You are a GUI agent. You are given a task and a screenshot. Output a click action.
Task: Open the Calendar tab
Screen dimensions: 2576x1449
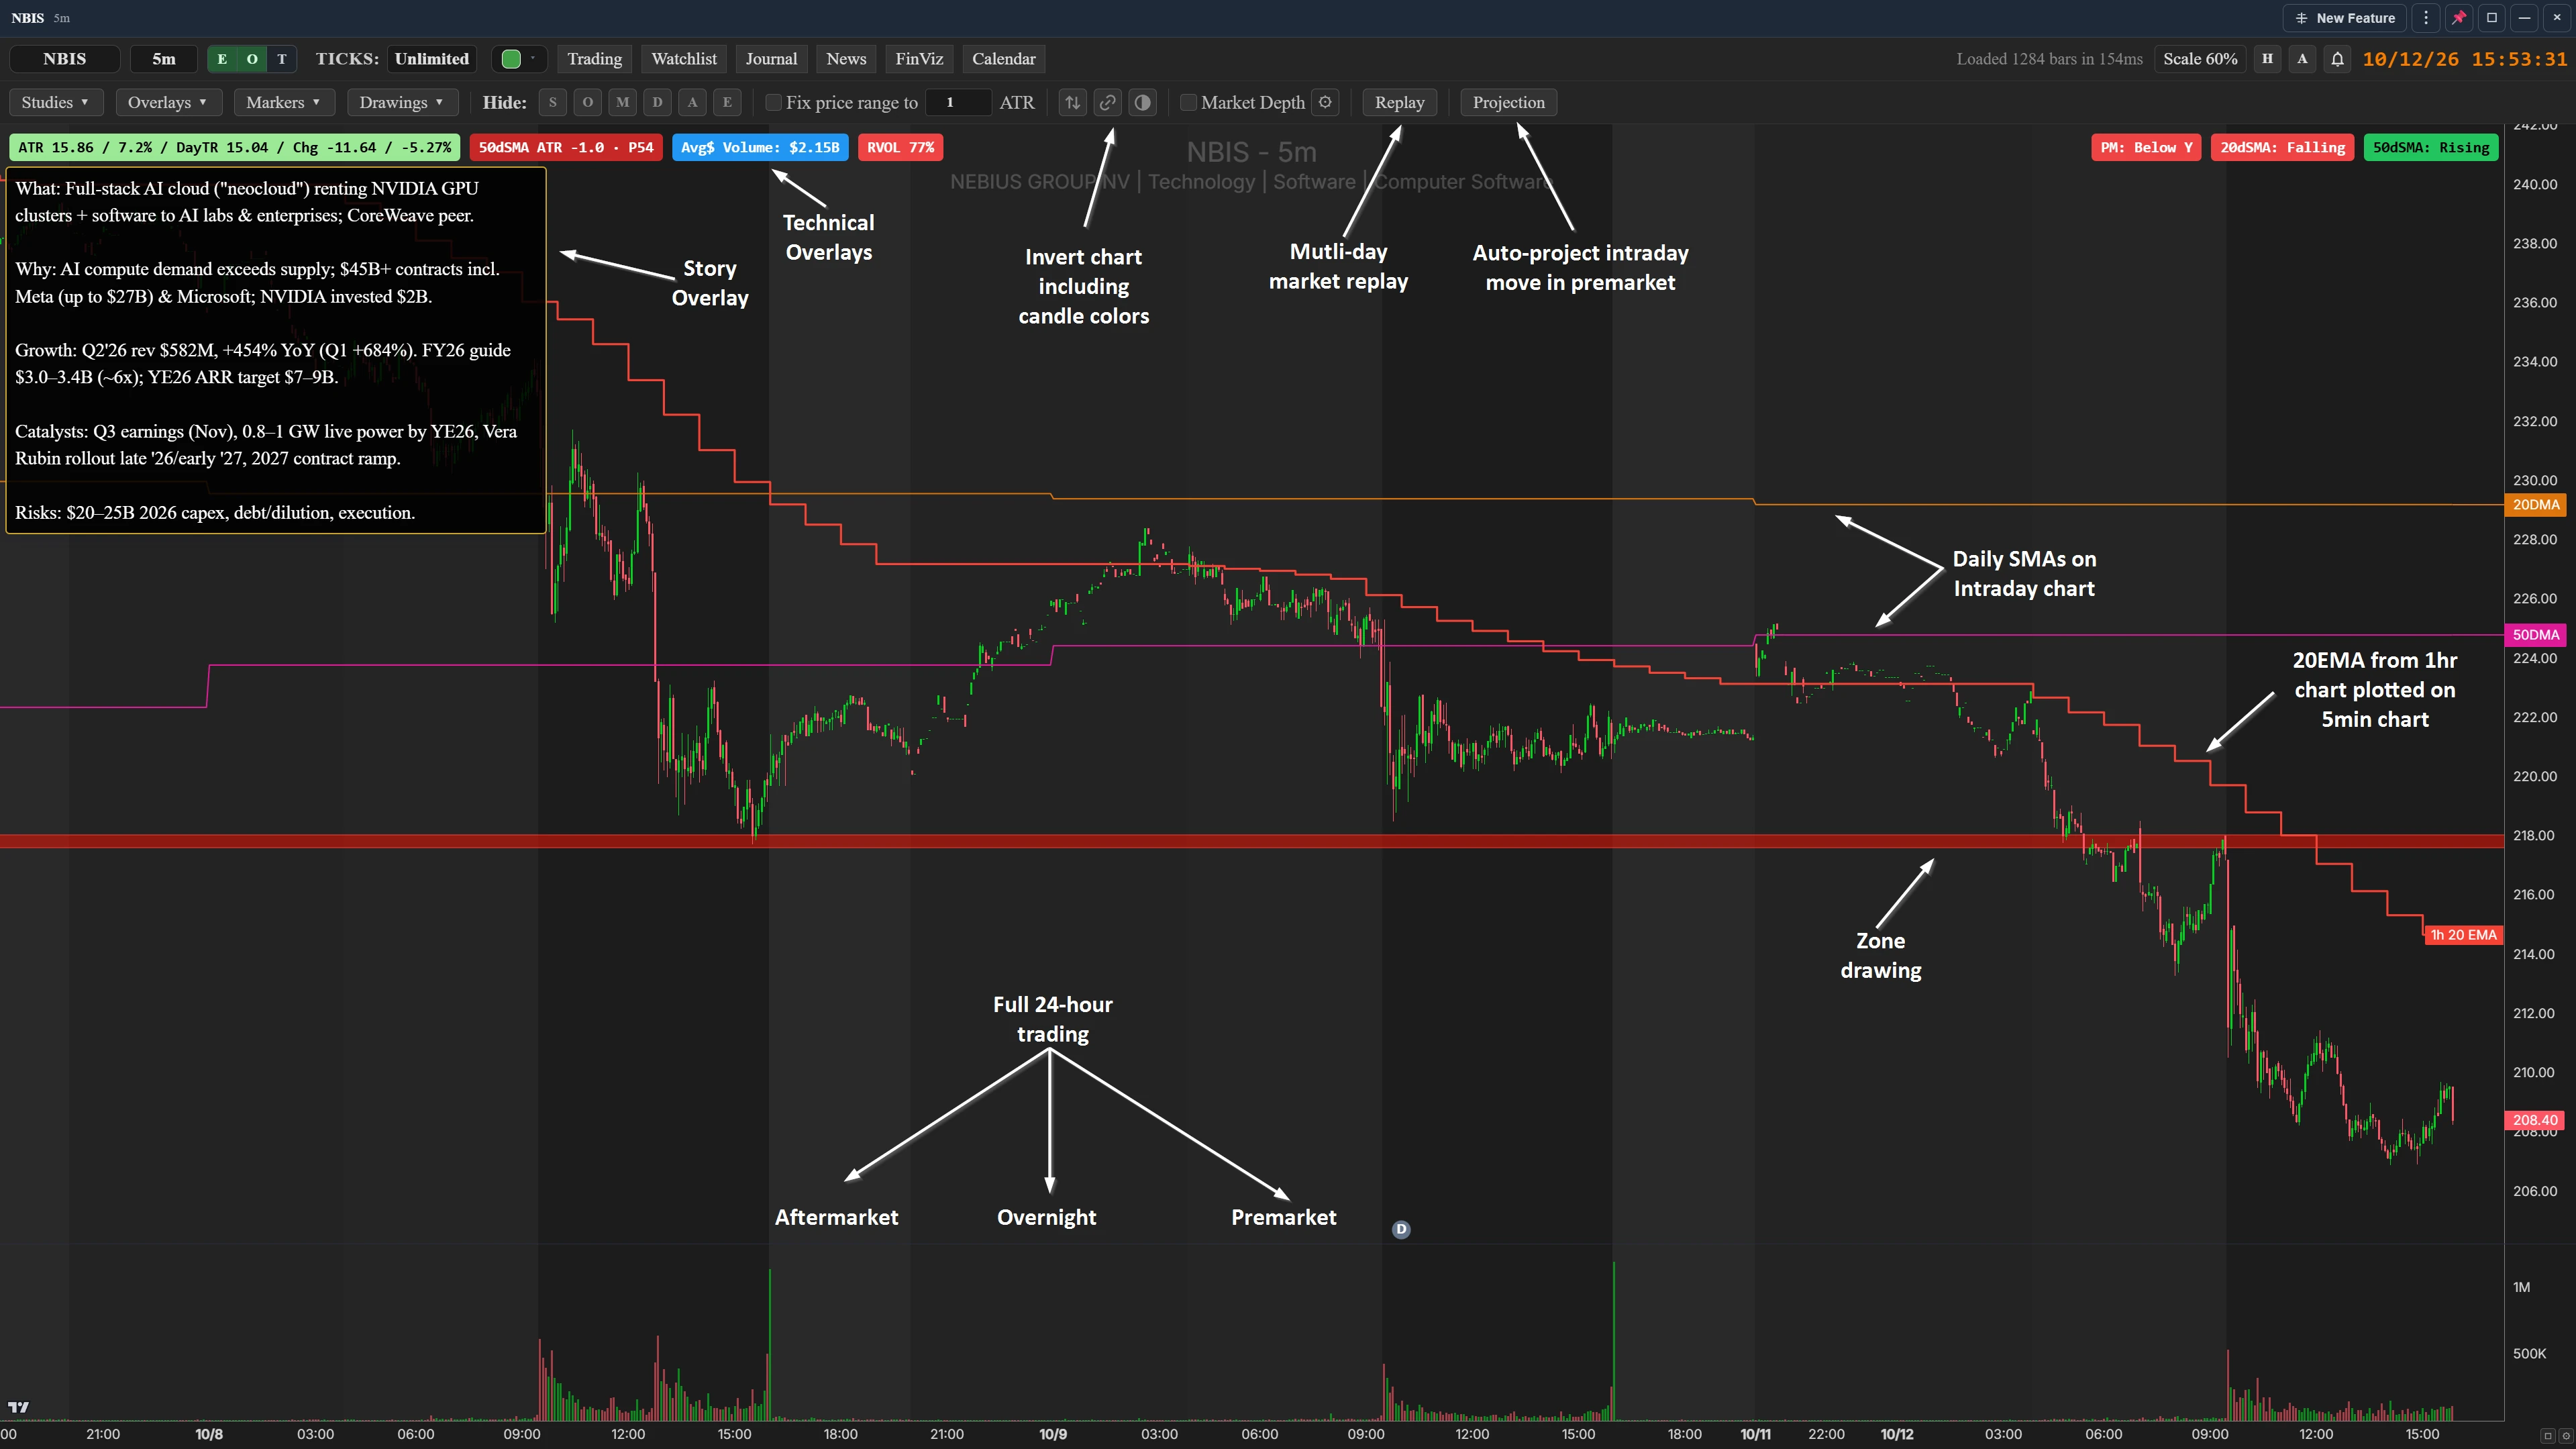(x=1004, y=59)
